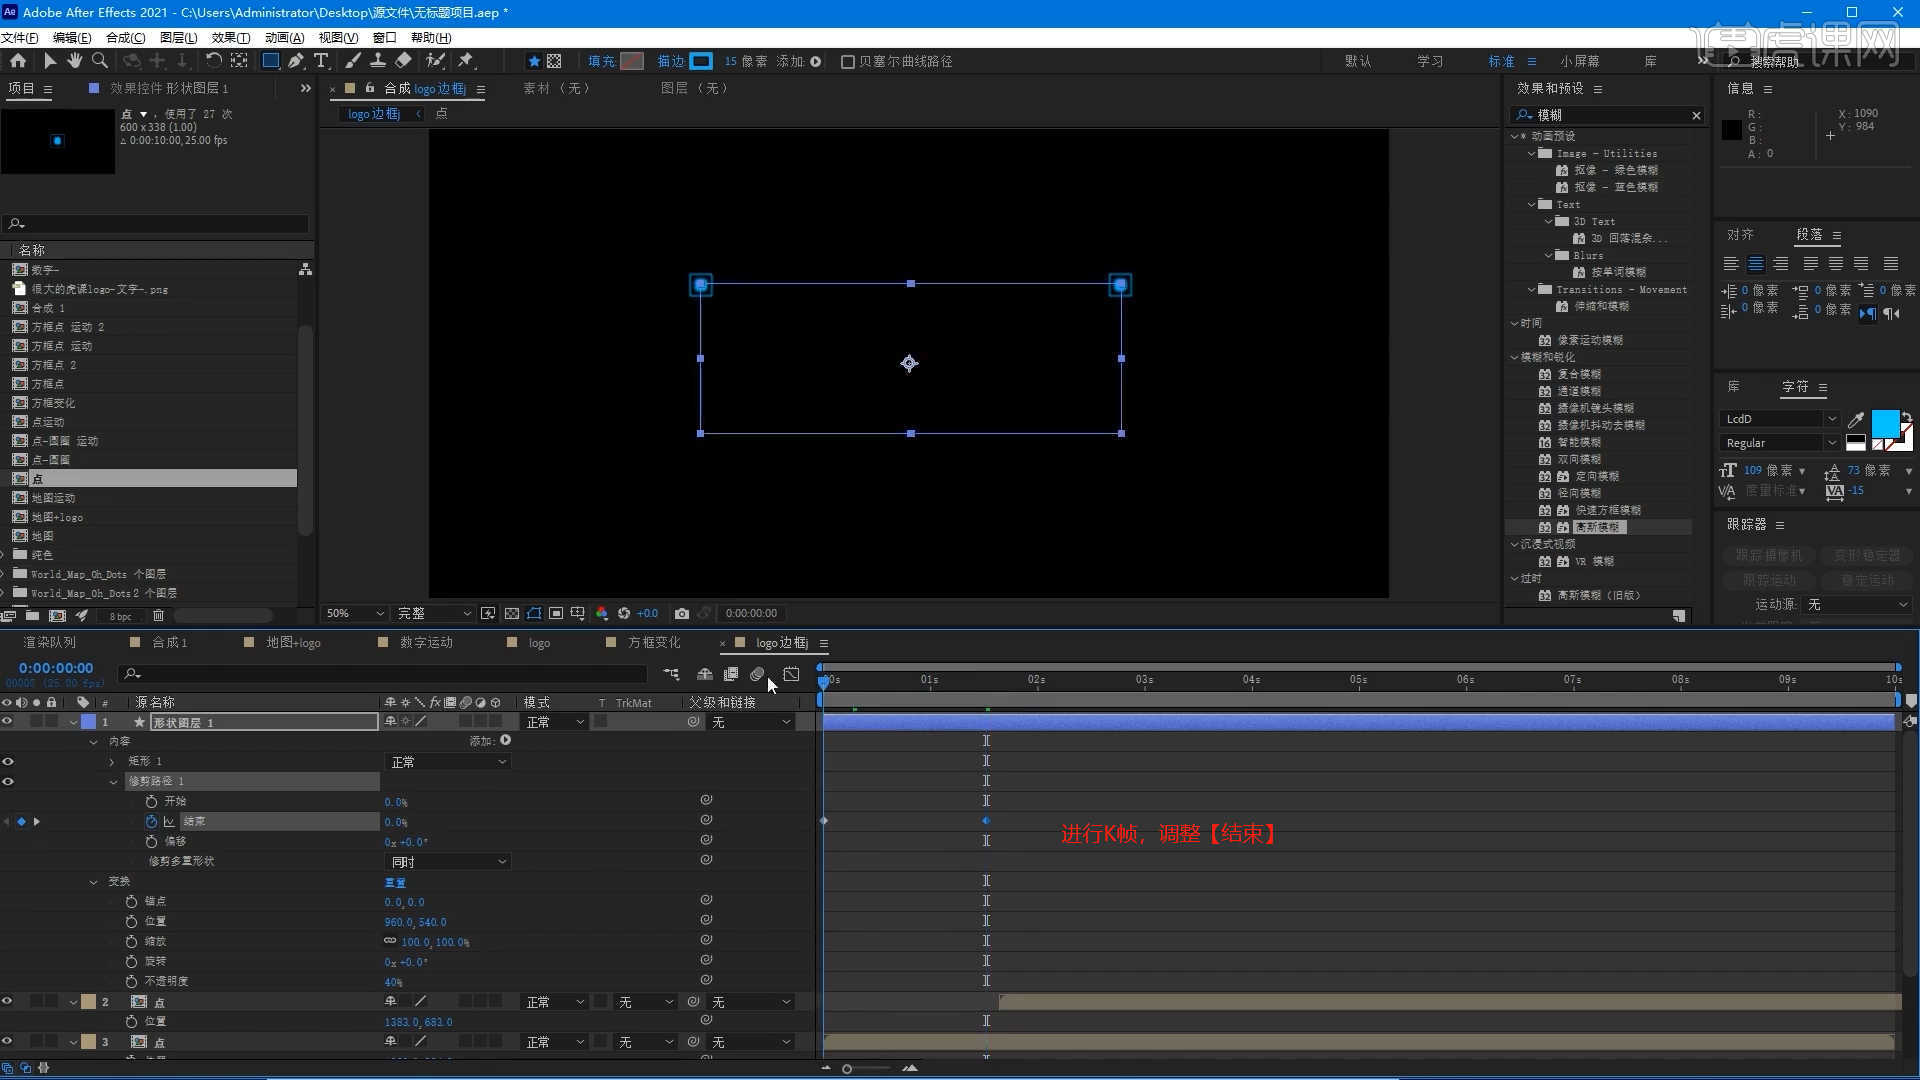1920x1080 pixels.
Task: Enable the 贝塞尔曲线路径 checkbox
Action: tap(848, 62)
